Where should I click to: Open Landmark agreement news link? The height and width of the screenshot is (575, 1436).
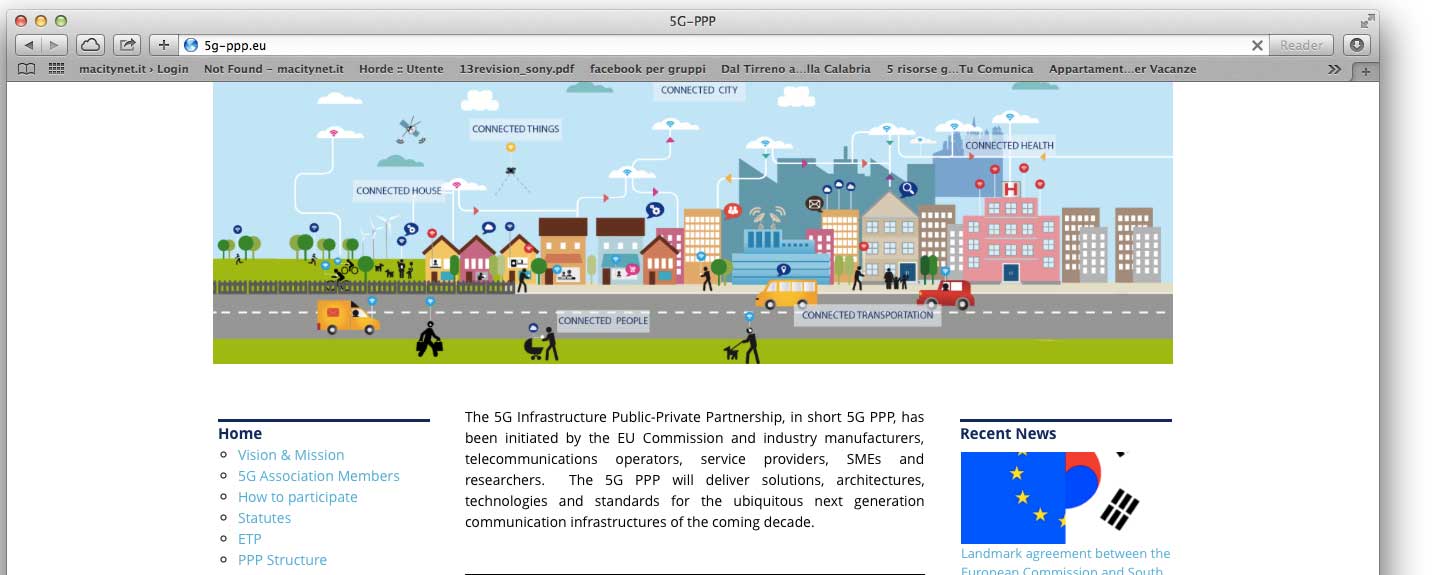[x=1065, y=561]
